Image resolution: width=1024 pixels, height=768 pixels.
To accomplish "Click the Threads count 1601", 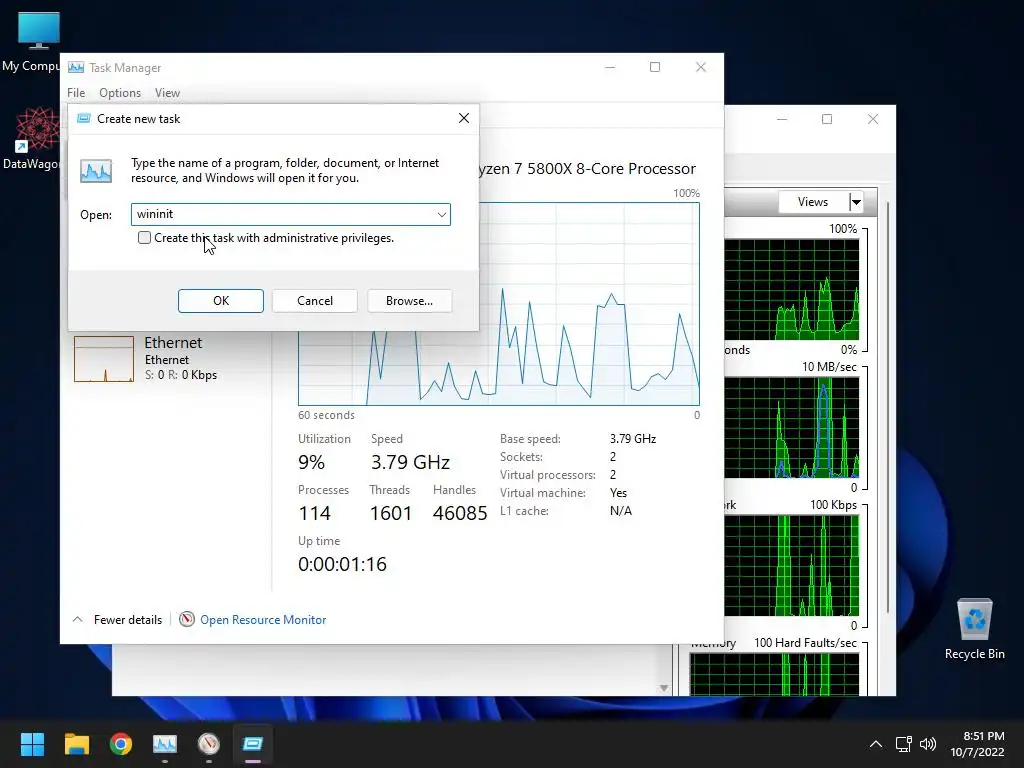I will [391, 513].
